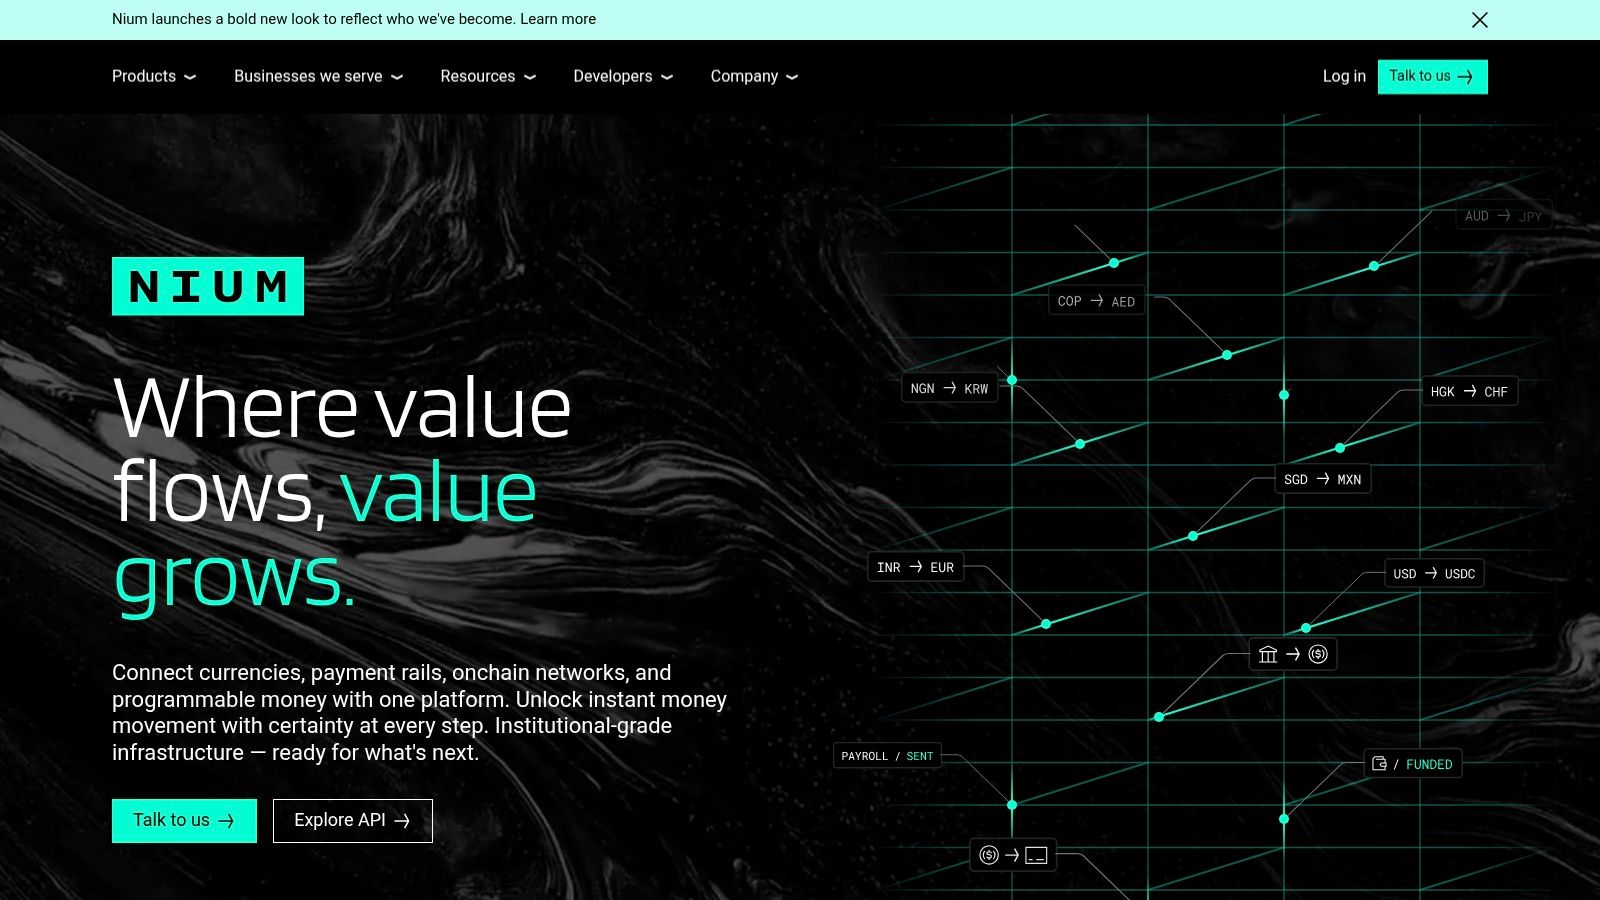This screenshot has width=1600, height=900.
Task: Click Talk to us in the navigation bar
Action: tap(1432, 77)
